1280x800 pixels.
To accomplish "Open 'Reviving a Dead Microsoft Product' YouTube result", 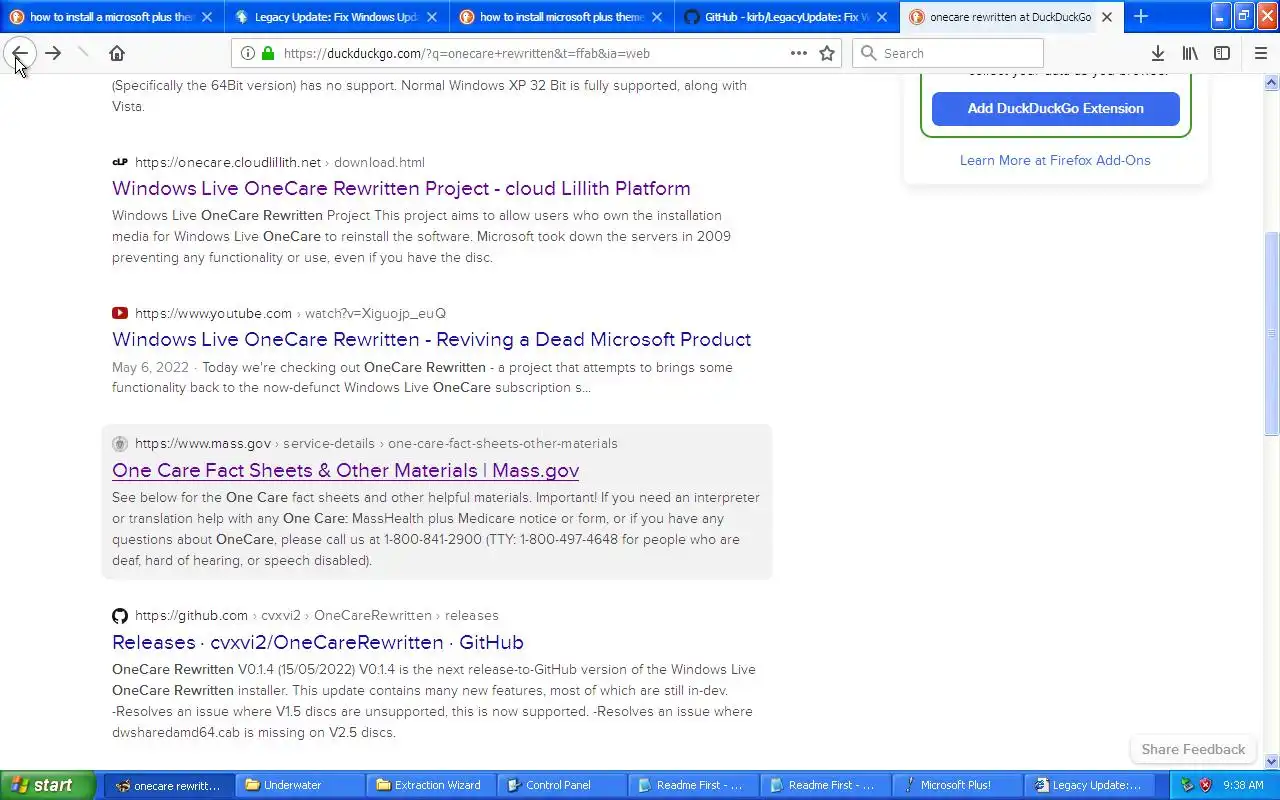I will [x=431, y=339].
